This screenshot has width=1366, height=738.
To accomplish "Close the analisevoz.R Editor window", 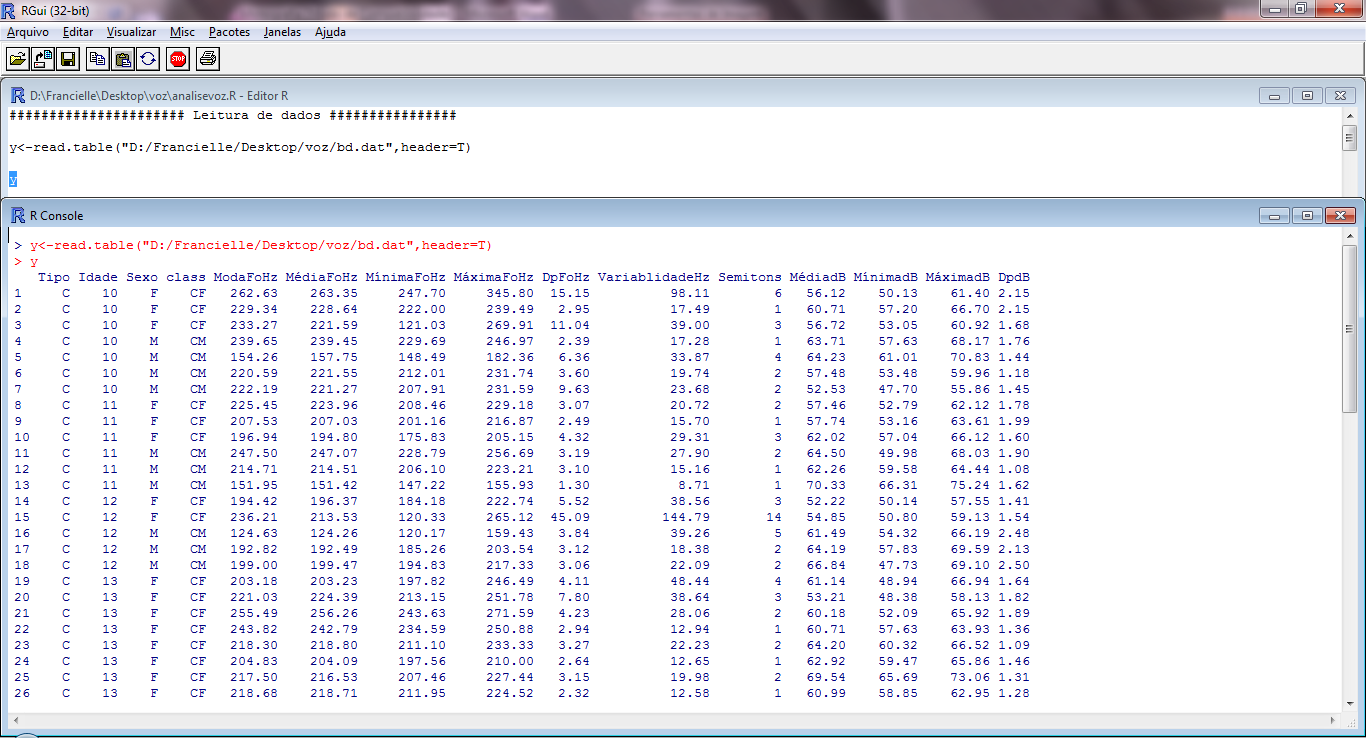I will tap(1340, 96).
